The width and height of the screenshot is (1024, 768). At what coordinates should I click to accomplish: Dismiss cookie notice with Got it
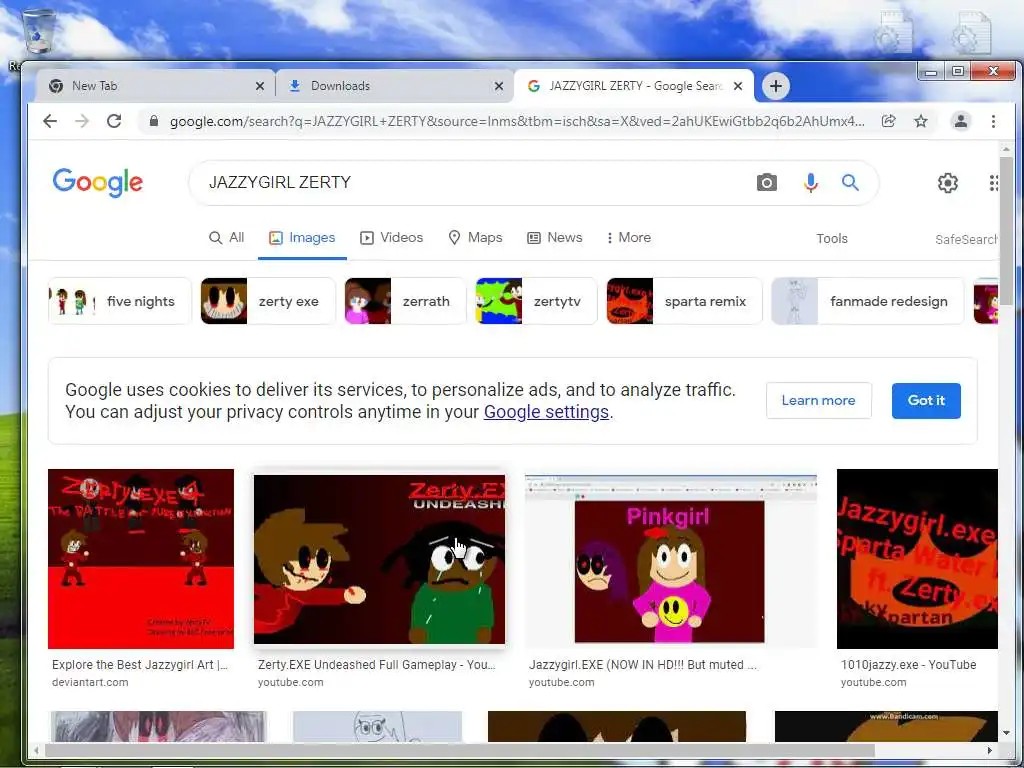[x=926, y=400]
